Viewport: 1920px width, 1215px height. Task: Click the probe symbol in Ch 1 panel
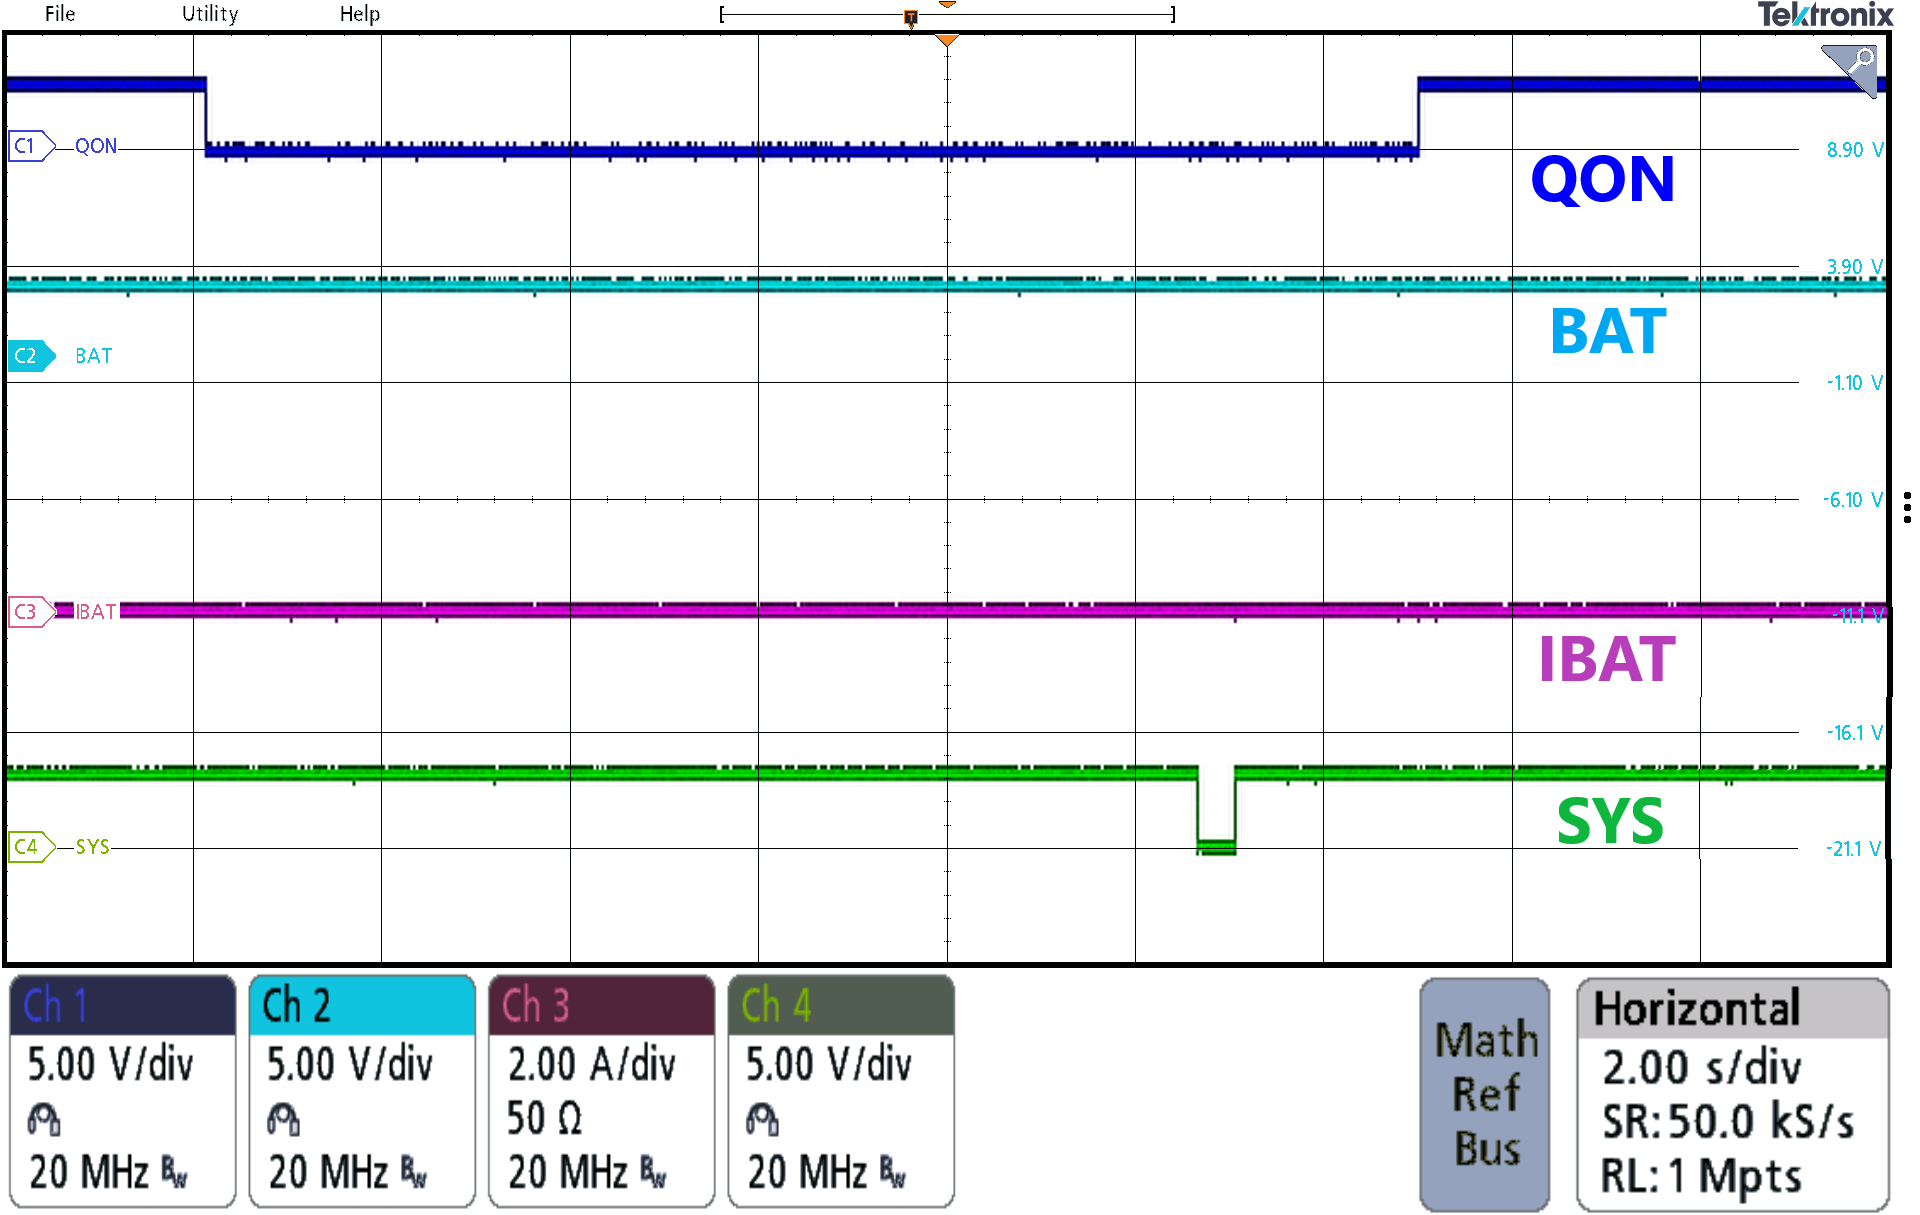tap(44, 1118)
